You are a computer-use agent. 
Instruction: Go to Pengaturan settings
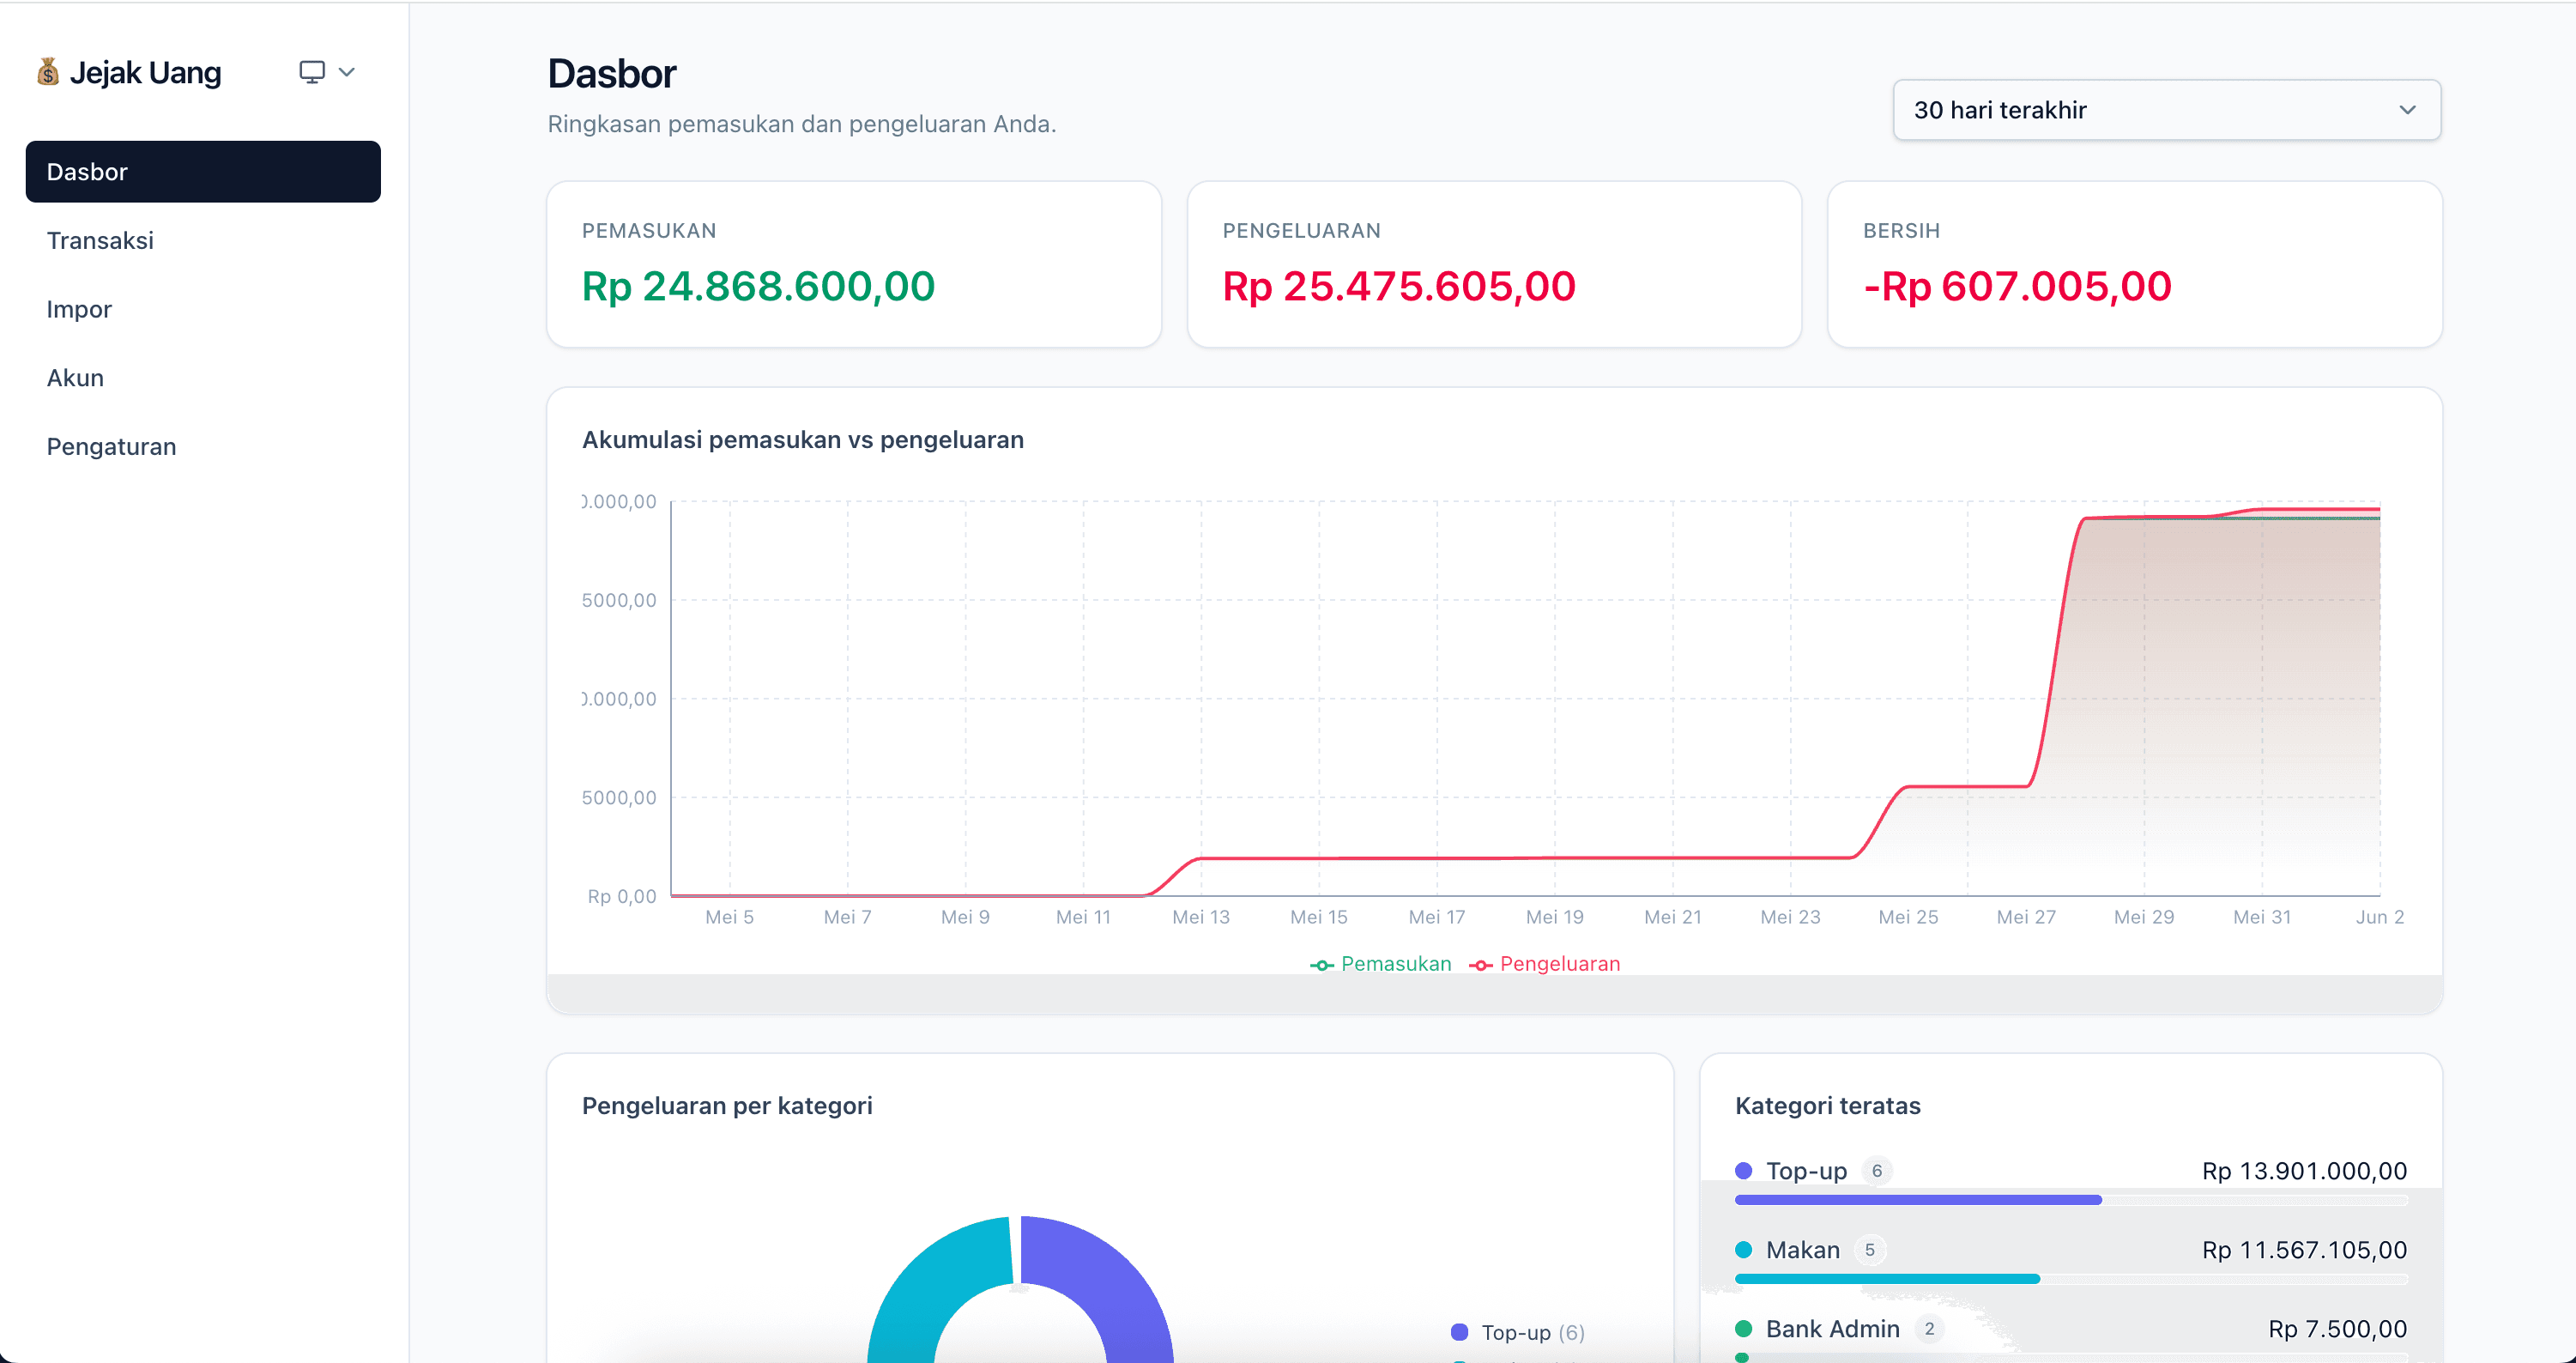[x=203, y=447]
